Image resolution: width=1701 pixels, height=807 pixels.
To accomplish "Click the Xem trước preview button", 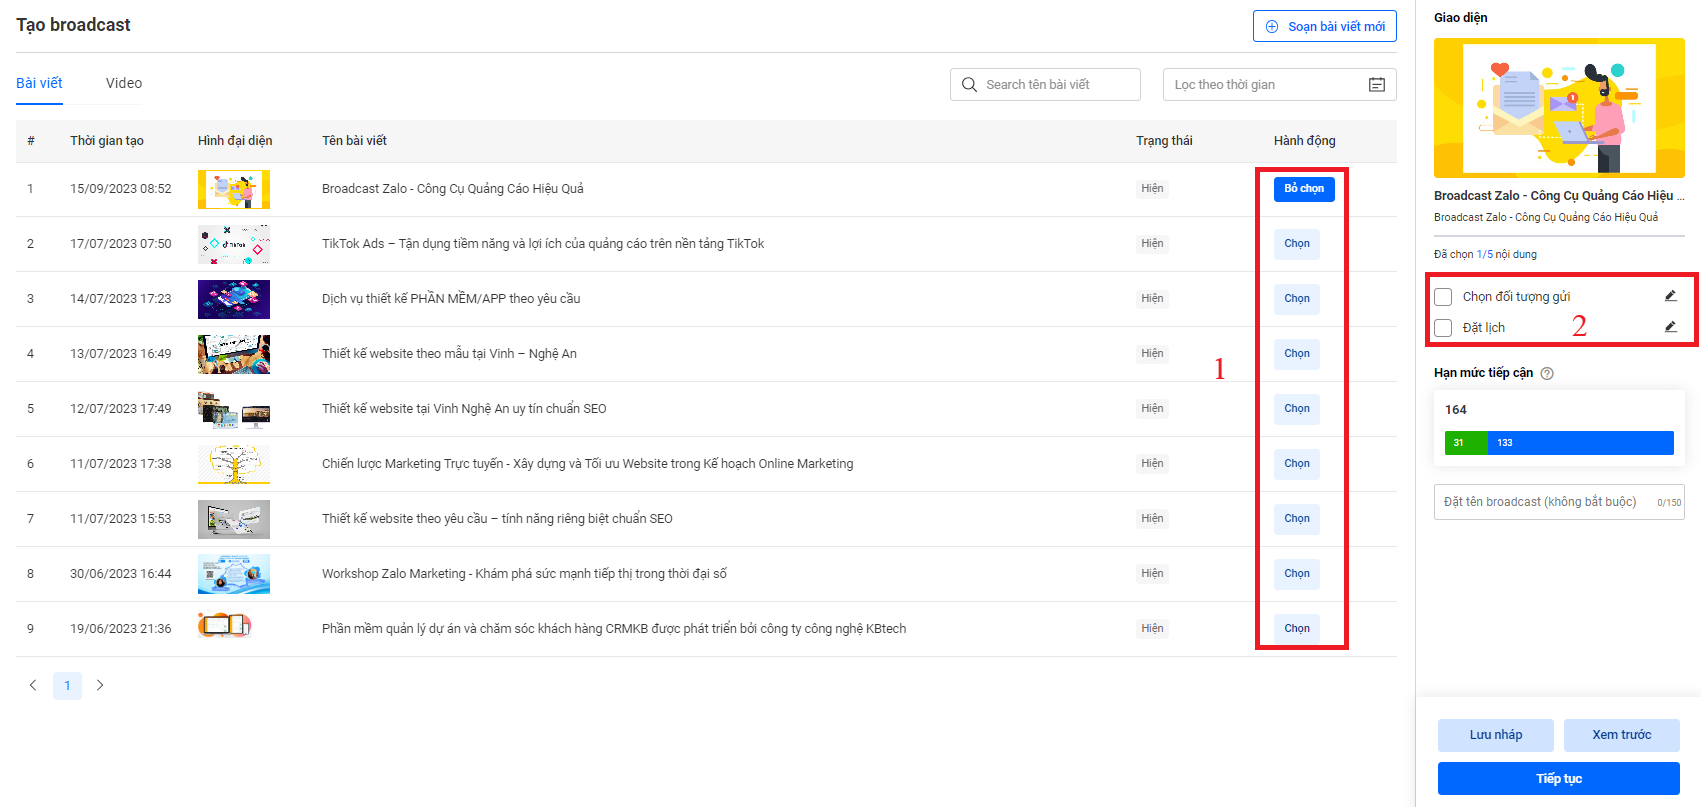I will coord(1621,735).
